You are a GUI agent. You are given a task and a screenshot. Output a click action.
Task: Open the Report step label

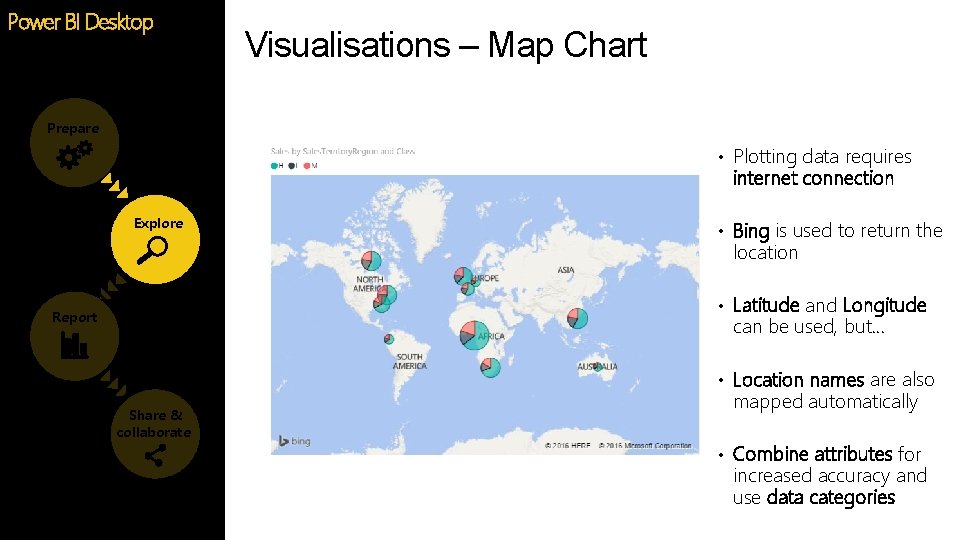coord(74,317)
